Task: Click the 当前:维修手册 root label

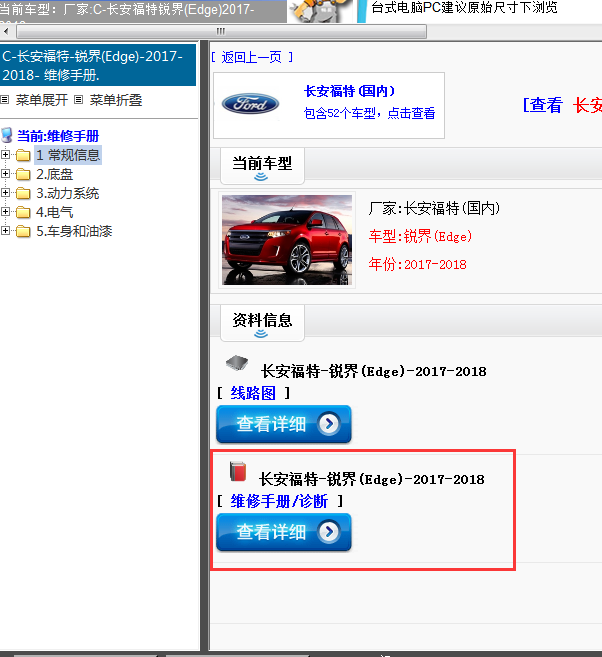Action: pos(58,136)
